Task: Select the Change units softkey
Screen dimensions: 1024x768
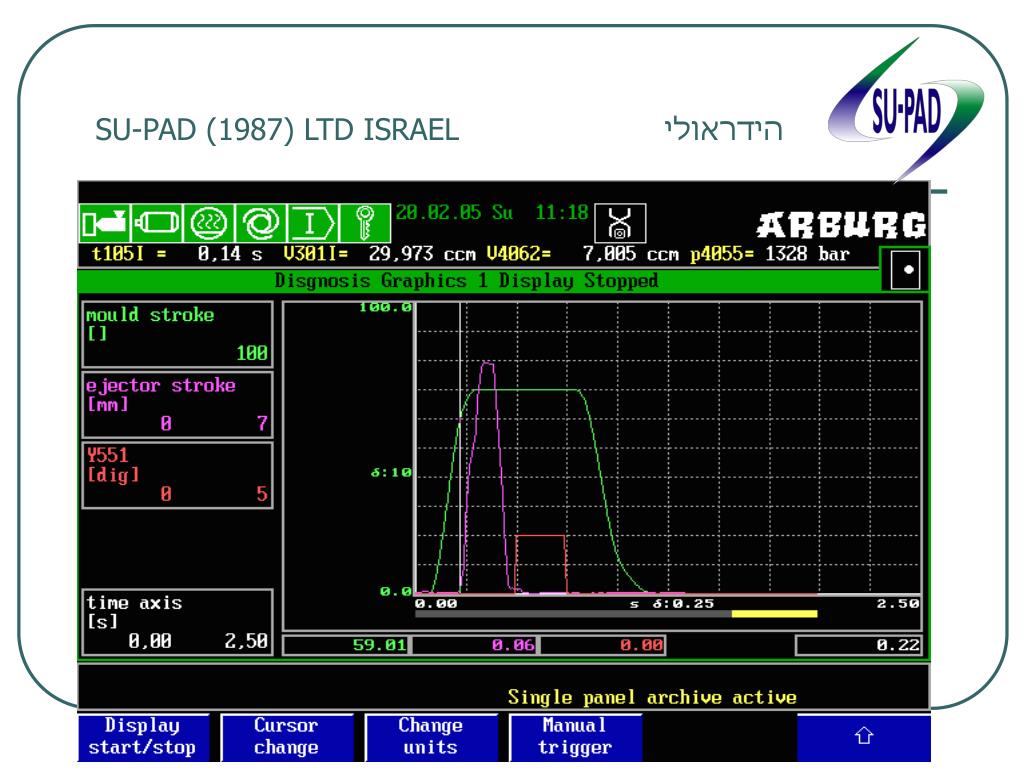Action: [x=431, y=737]
